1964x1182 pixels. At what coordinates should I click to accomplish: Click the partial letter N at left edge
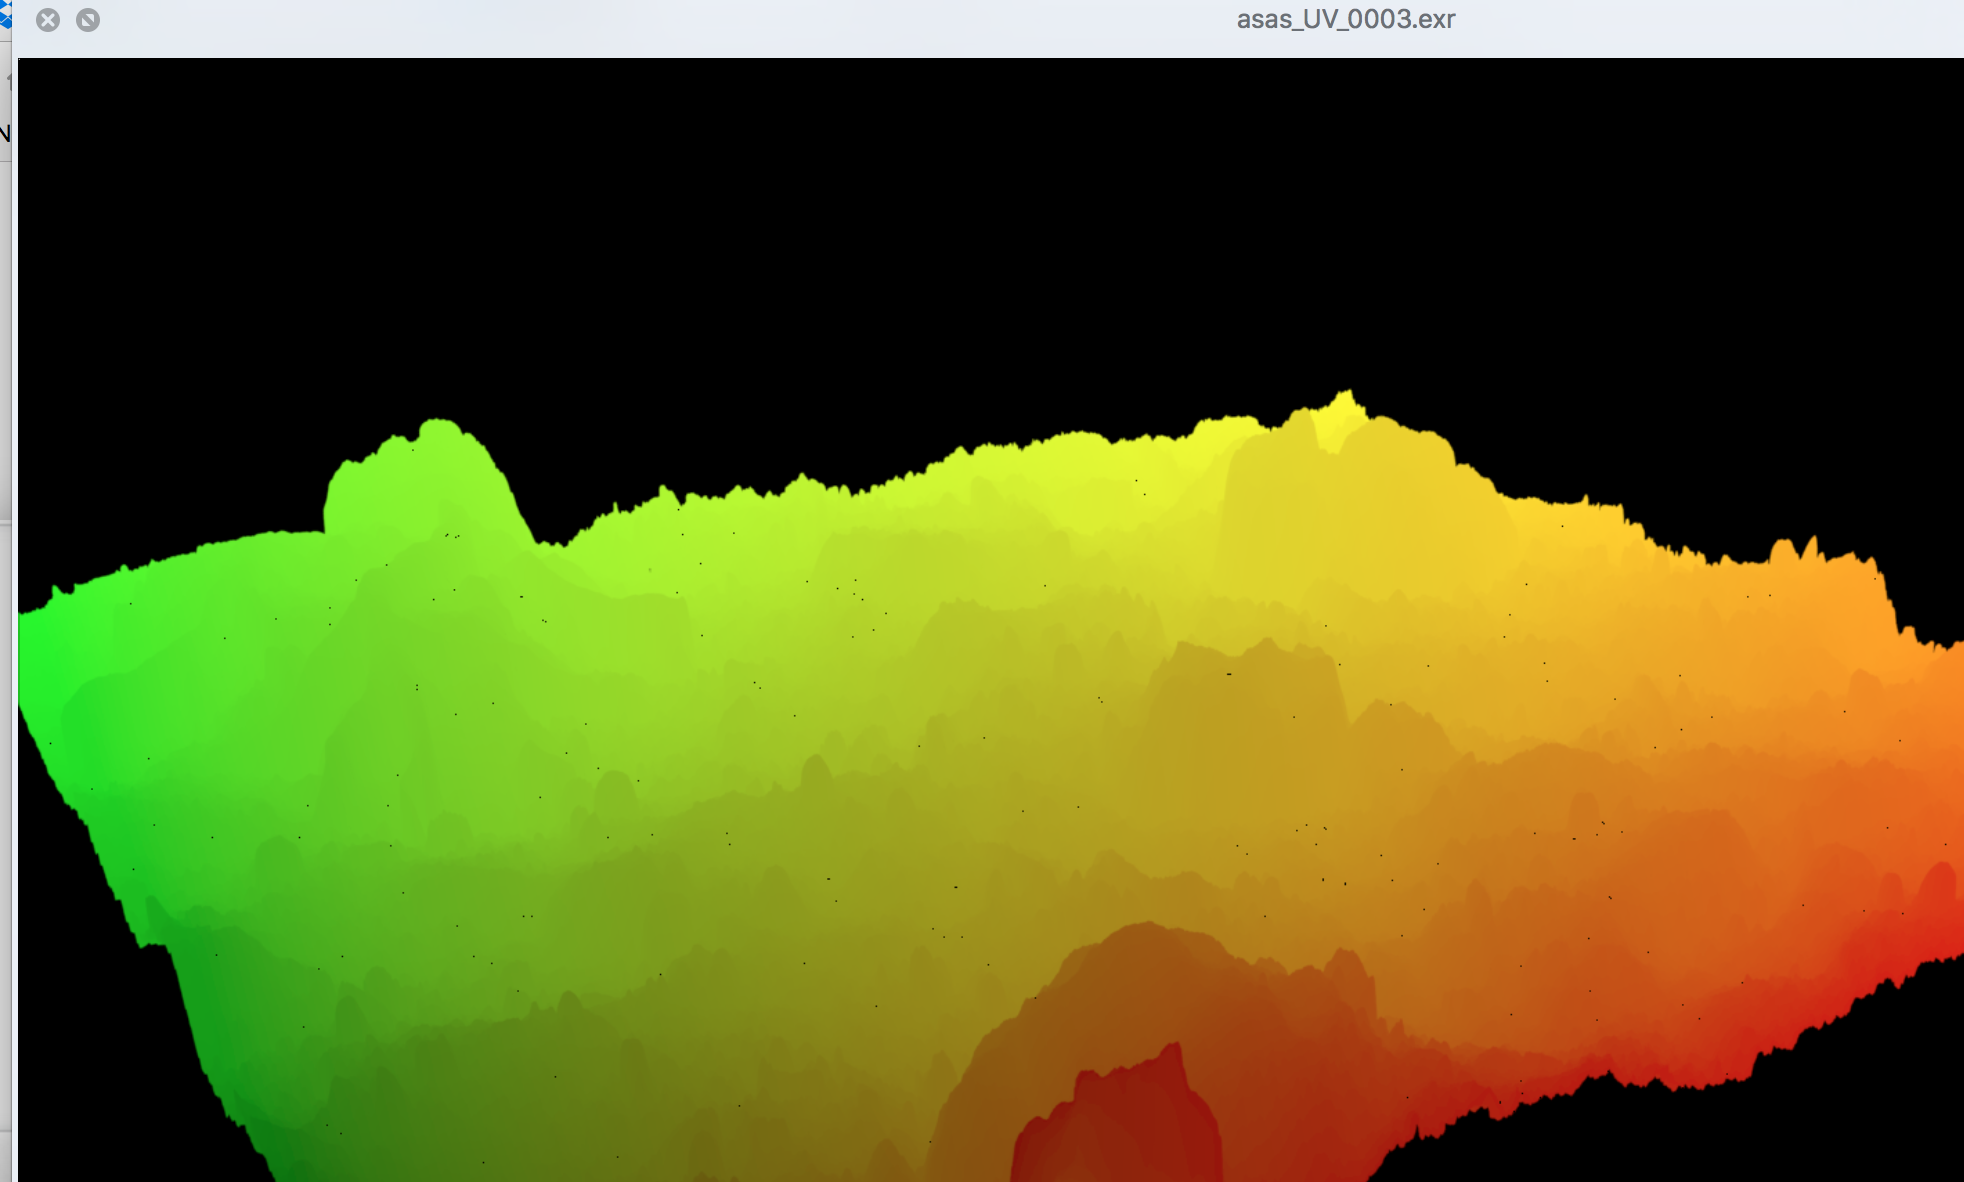pos(4,133)
